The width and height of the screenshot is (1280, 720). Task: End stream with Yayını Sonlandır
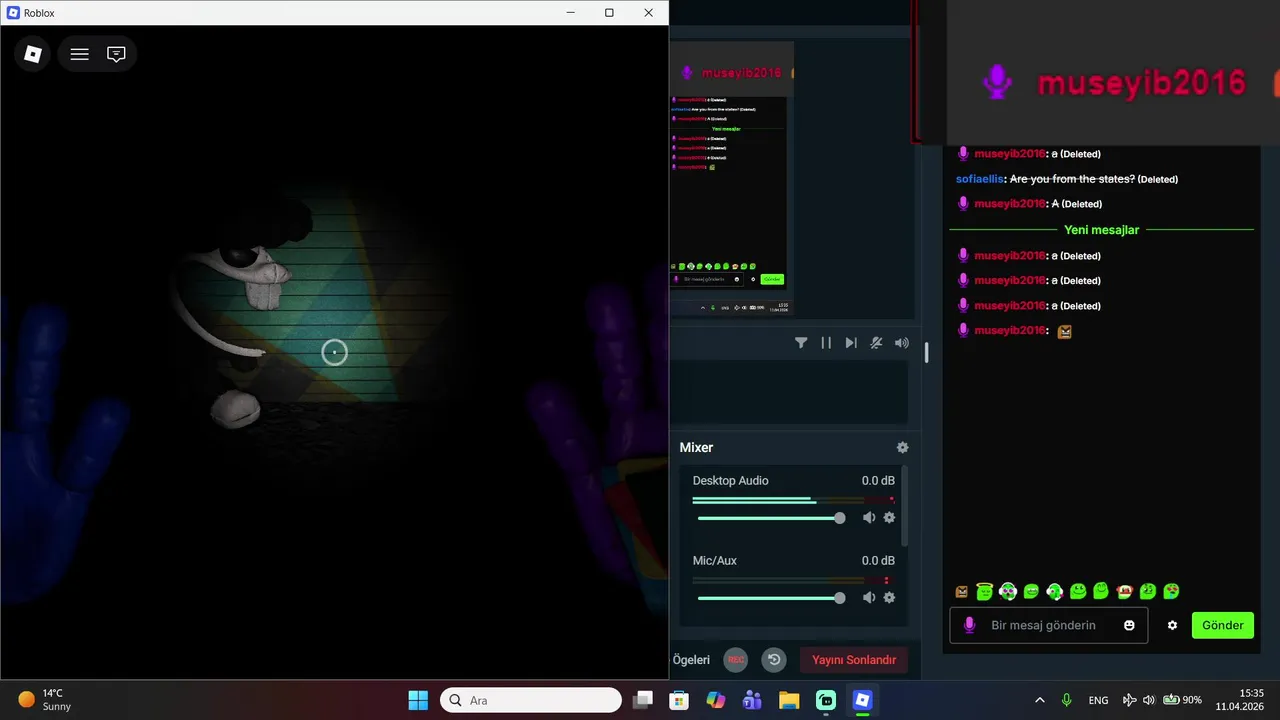coord(854,660)
